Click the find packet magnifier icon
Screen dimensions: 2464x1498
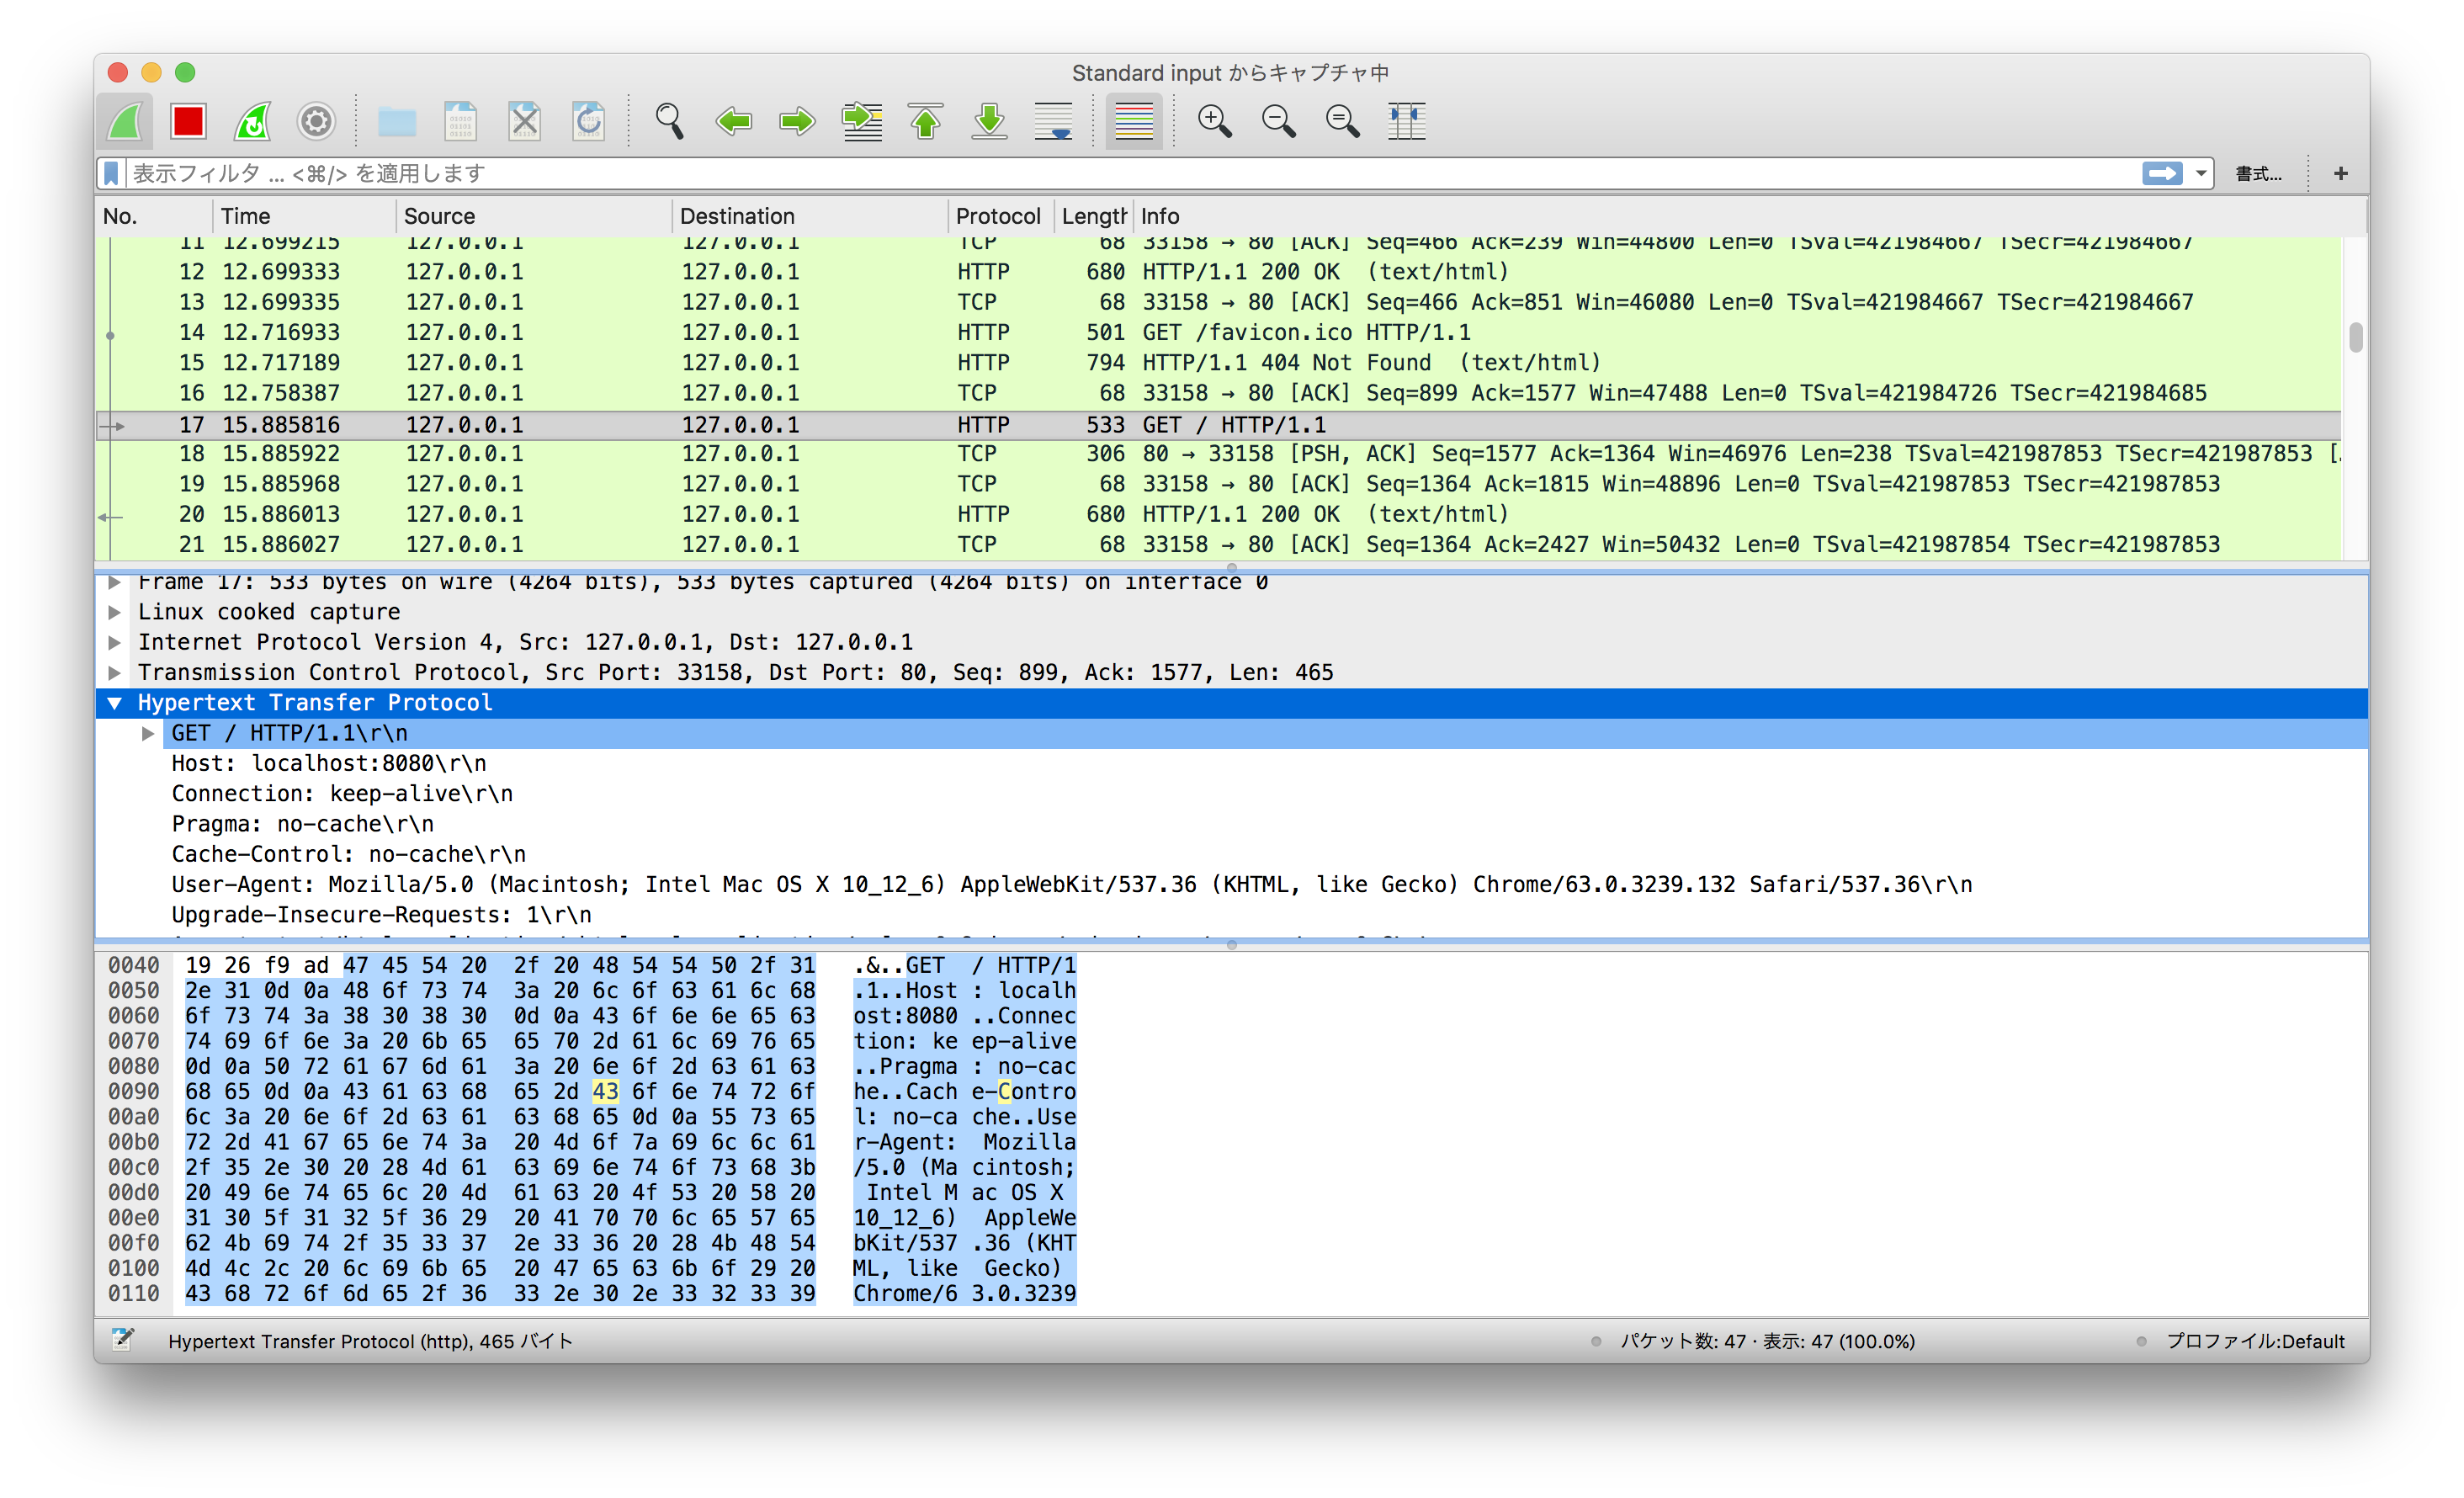tap(669, 121)
